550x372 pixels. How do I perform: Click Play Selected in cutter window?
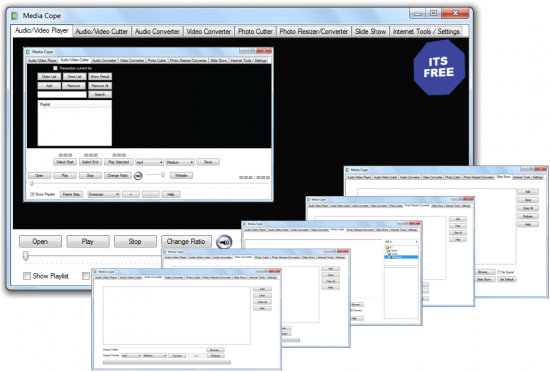(x=119, y=162)
